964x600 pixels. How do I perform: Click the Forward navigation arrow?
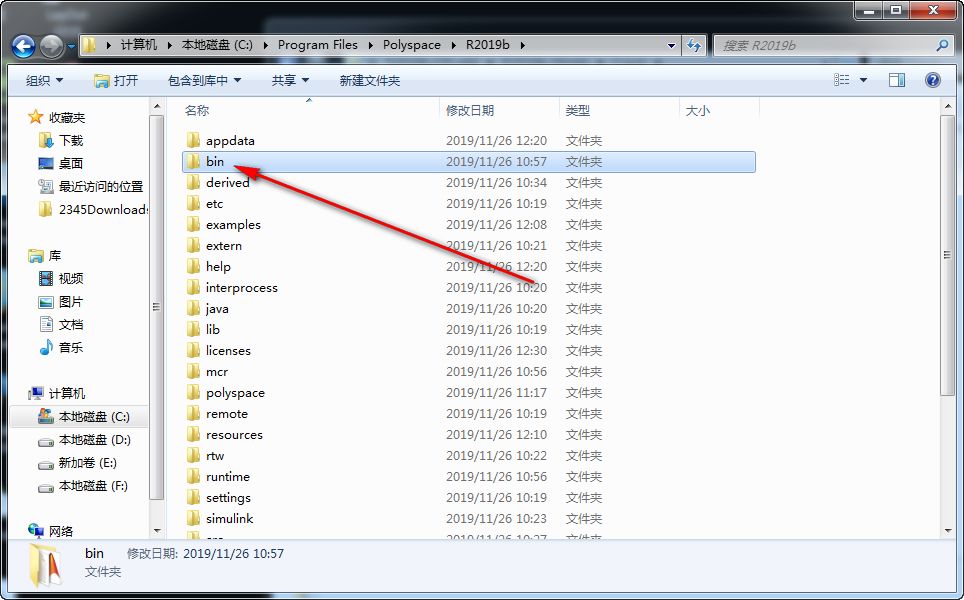51,45
